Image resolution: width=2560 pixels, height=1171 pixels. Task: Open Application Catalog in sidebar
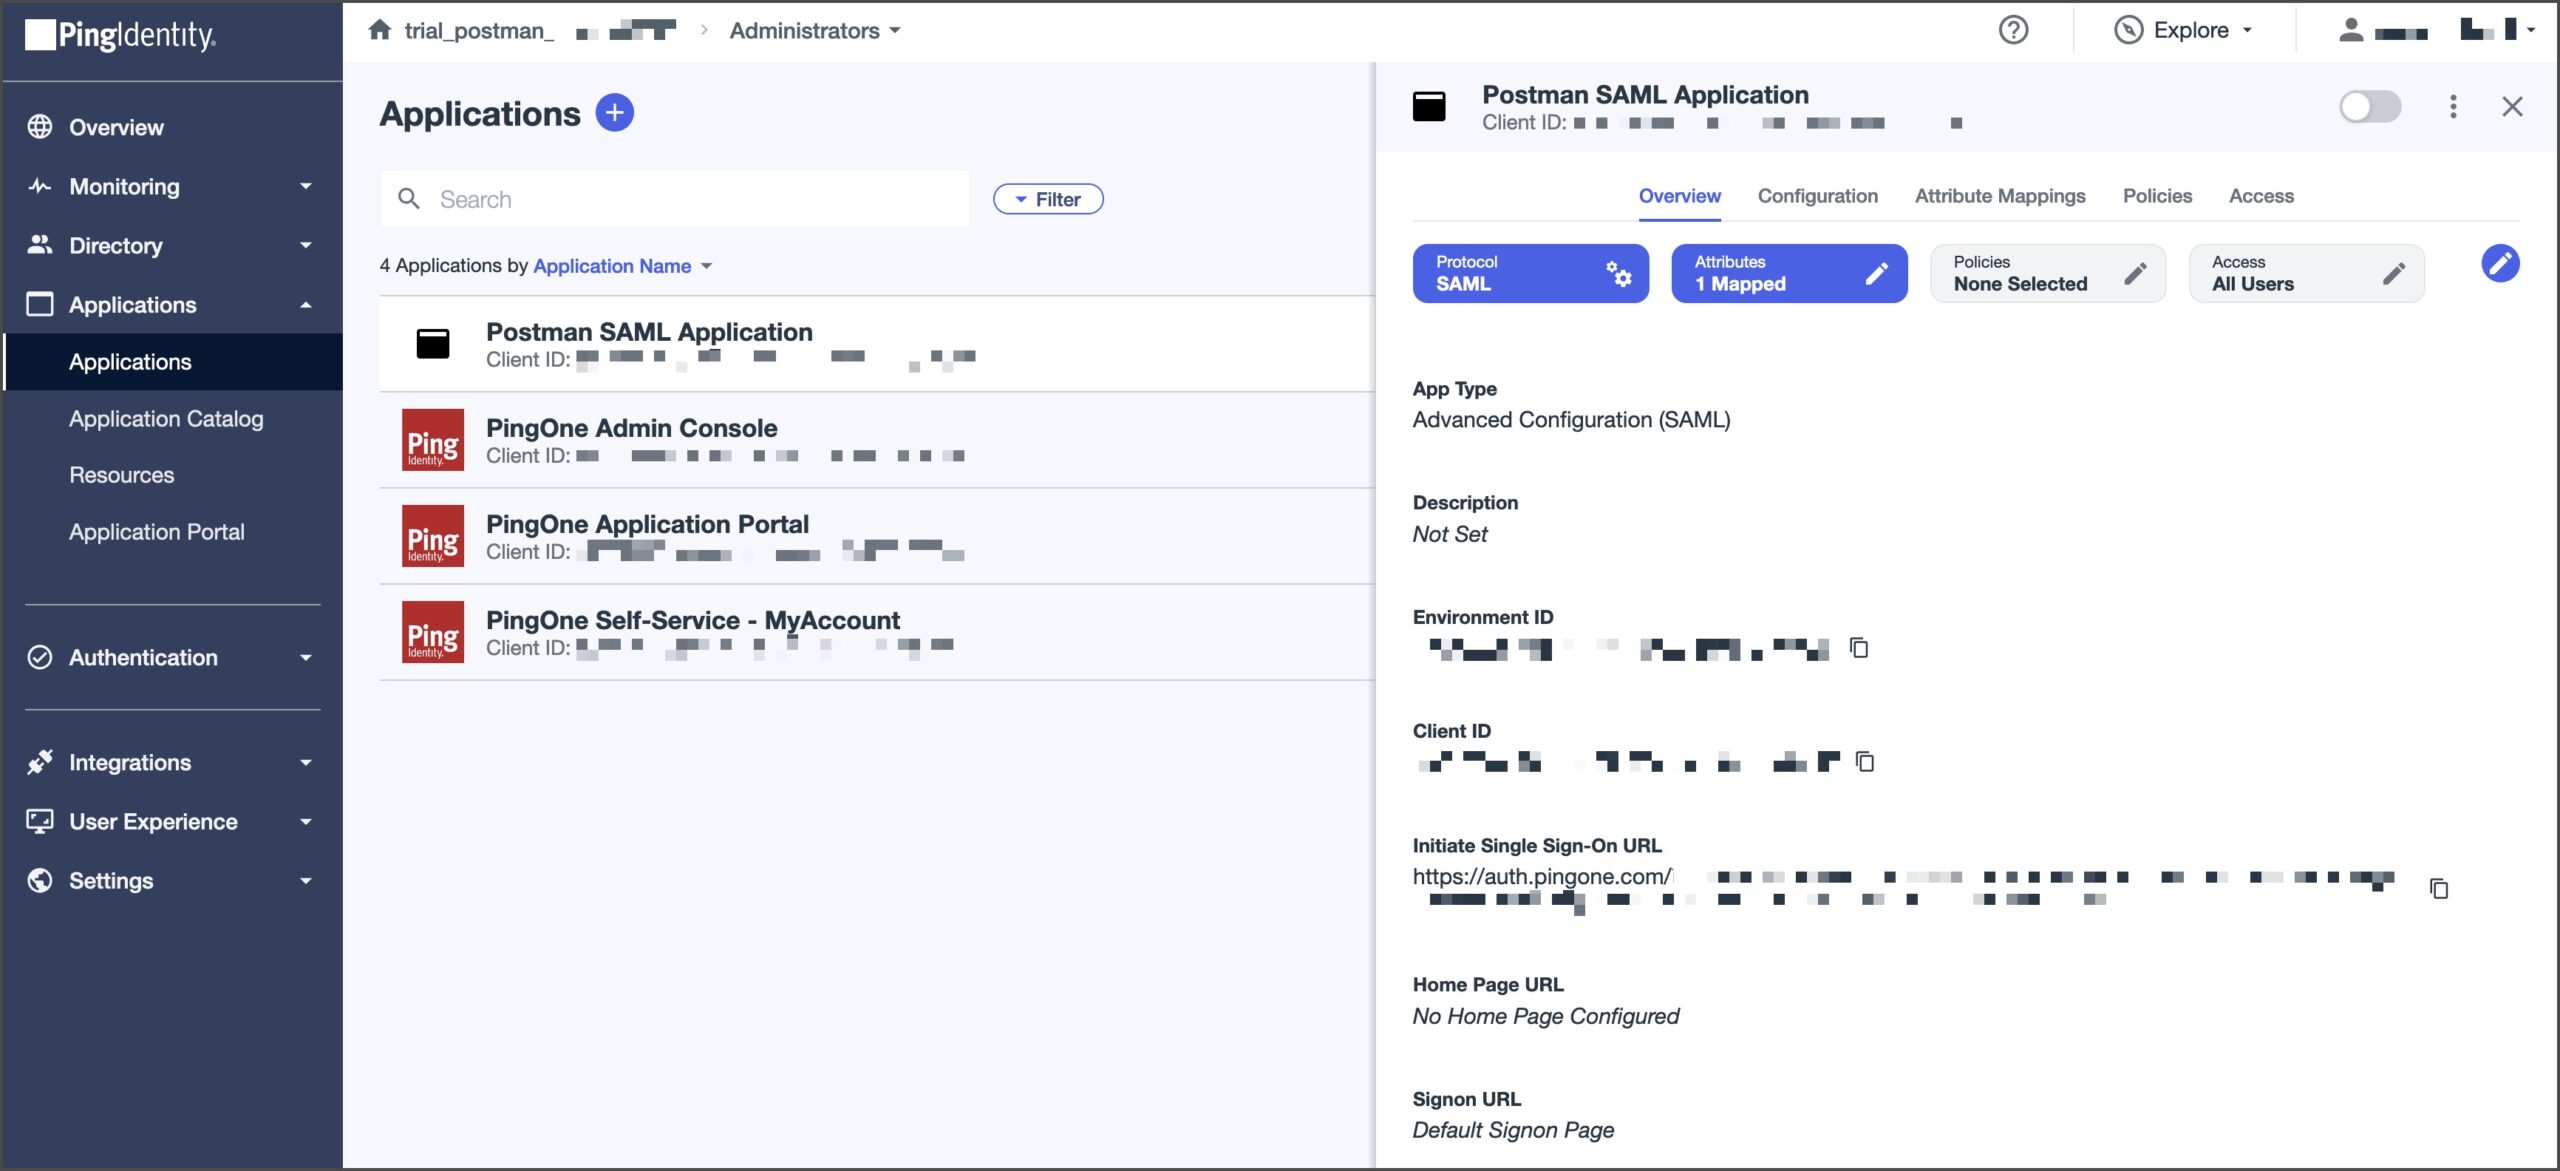coord(166,418)
